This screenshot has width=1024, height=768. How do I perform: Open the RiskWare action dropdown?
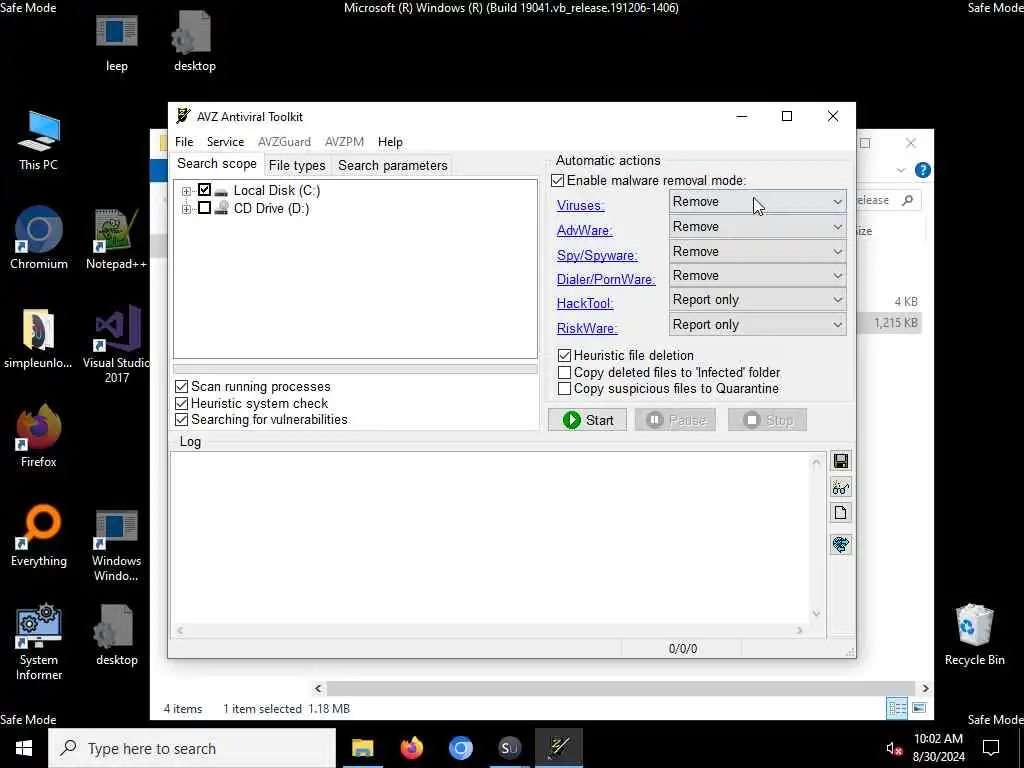(x=758, y=325)
